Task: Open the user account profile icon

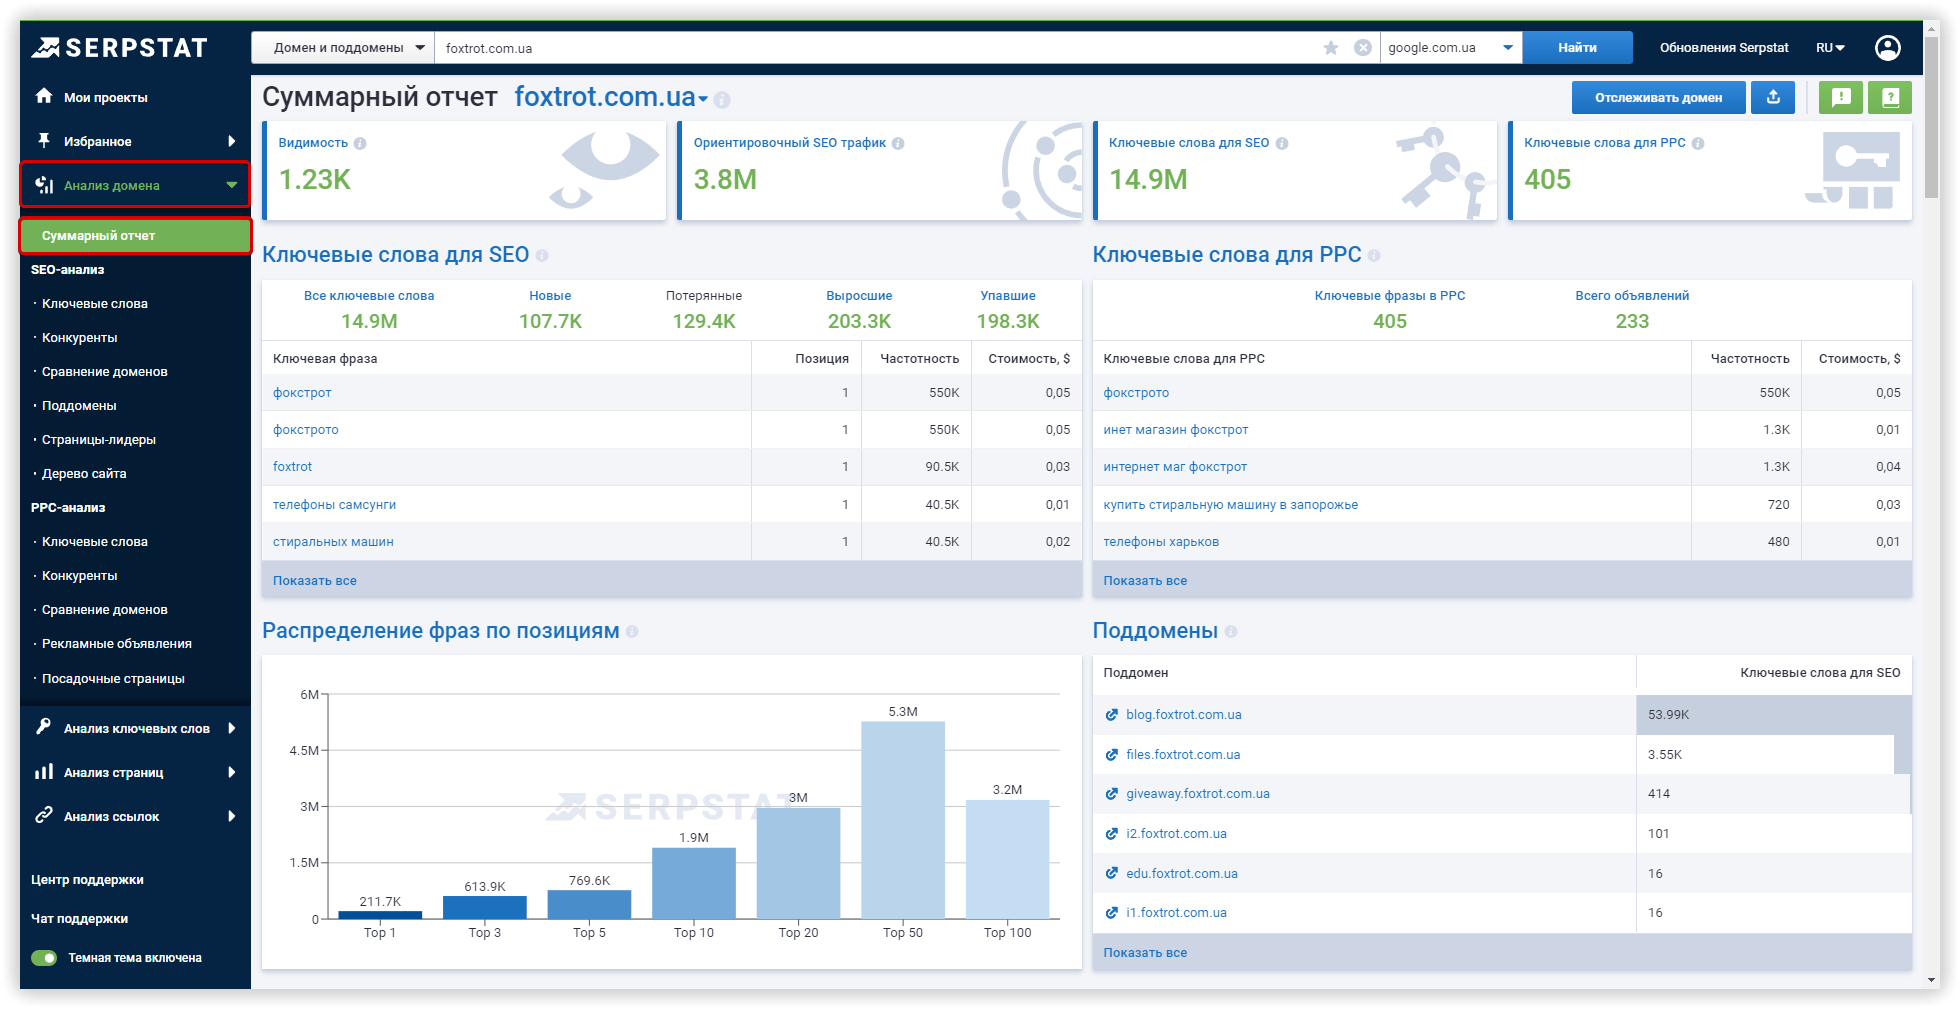Action: [x=1888, y=47]
